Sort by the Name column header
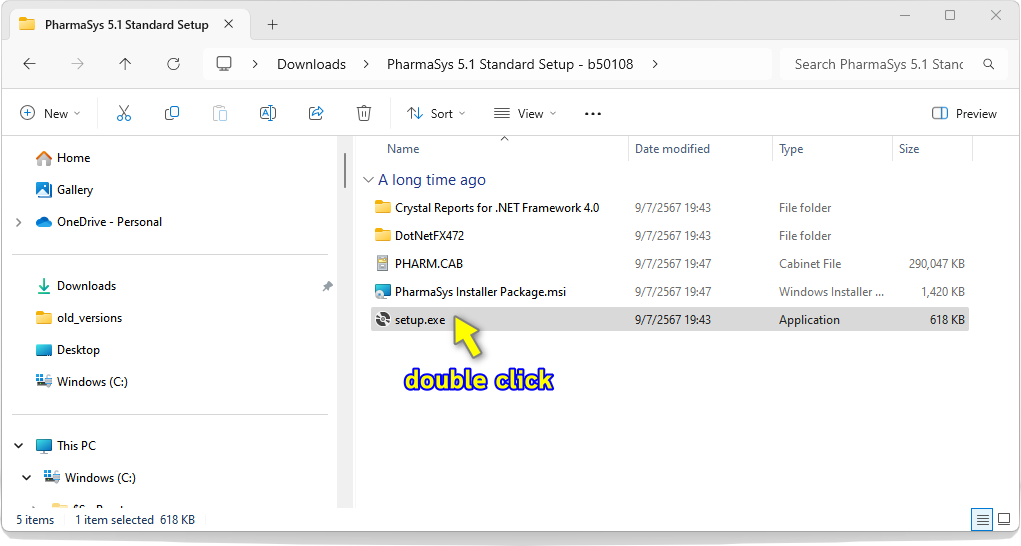This screenshot has width=1021, height=546. coord(403,148)
